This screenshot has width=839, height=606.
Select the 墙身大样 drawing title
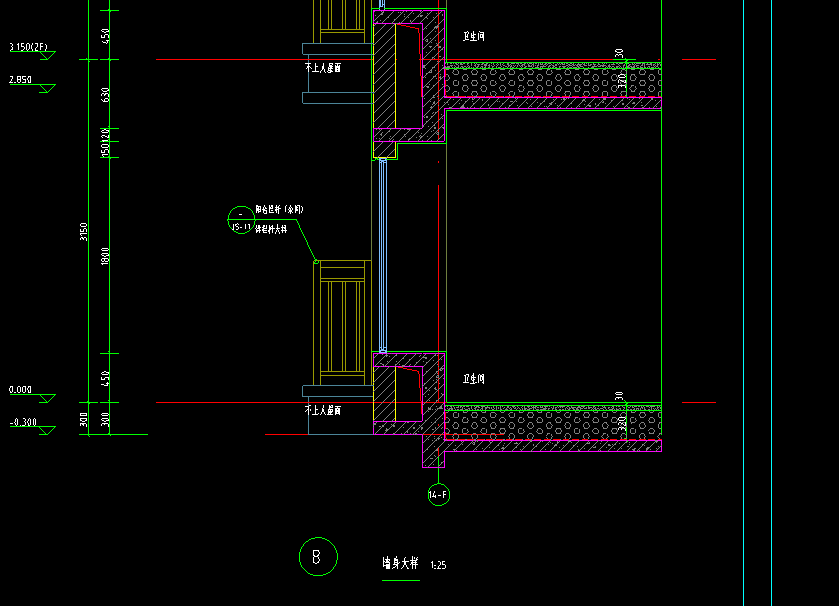point(400,563)
